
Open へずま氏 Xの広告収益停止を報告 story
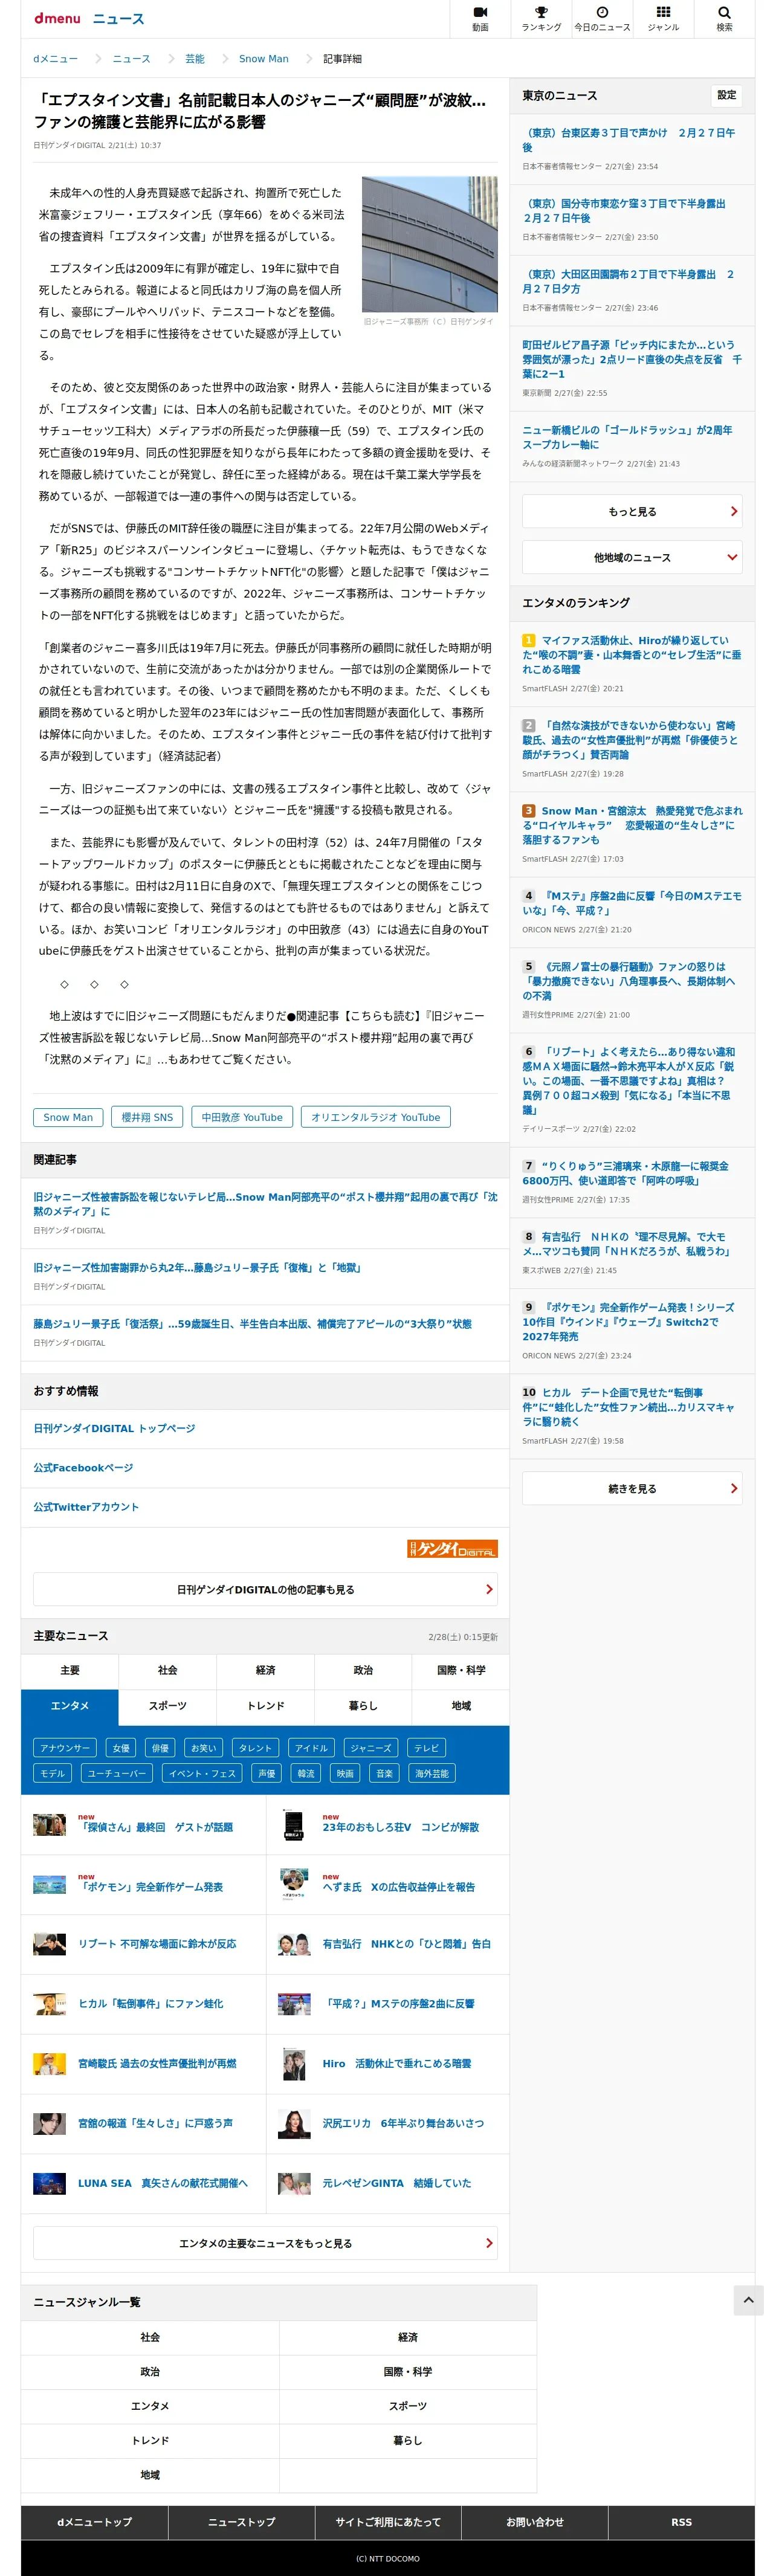(398, 1887)
